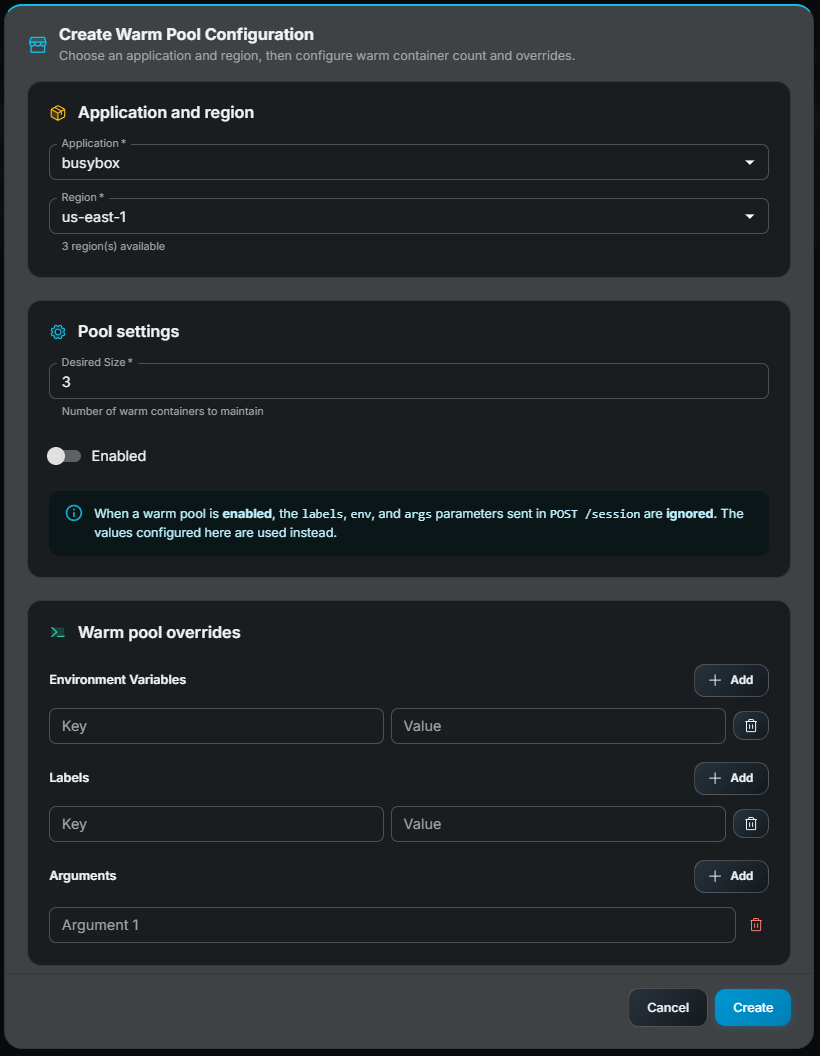Click the archive icon next to Create Warm Pool Configuration
This screenshot has height=1056, width=820.
pos(37,44)
